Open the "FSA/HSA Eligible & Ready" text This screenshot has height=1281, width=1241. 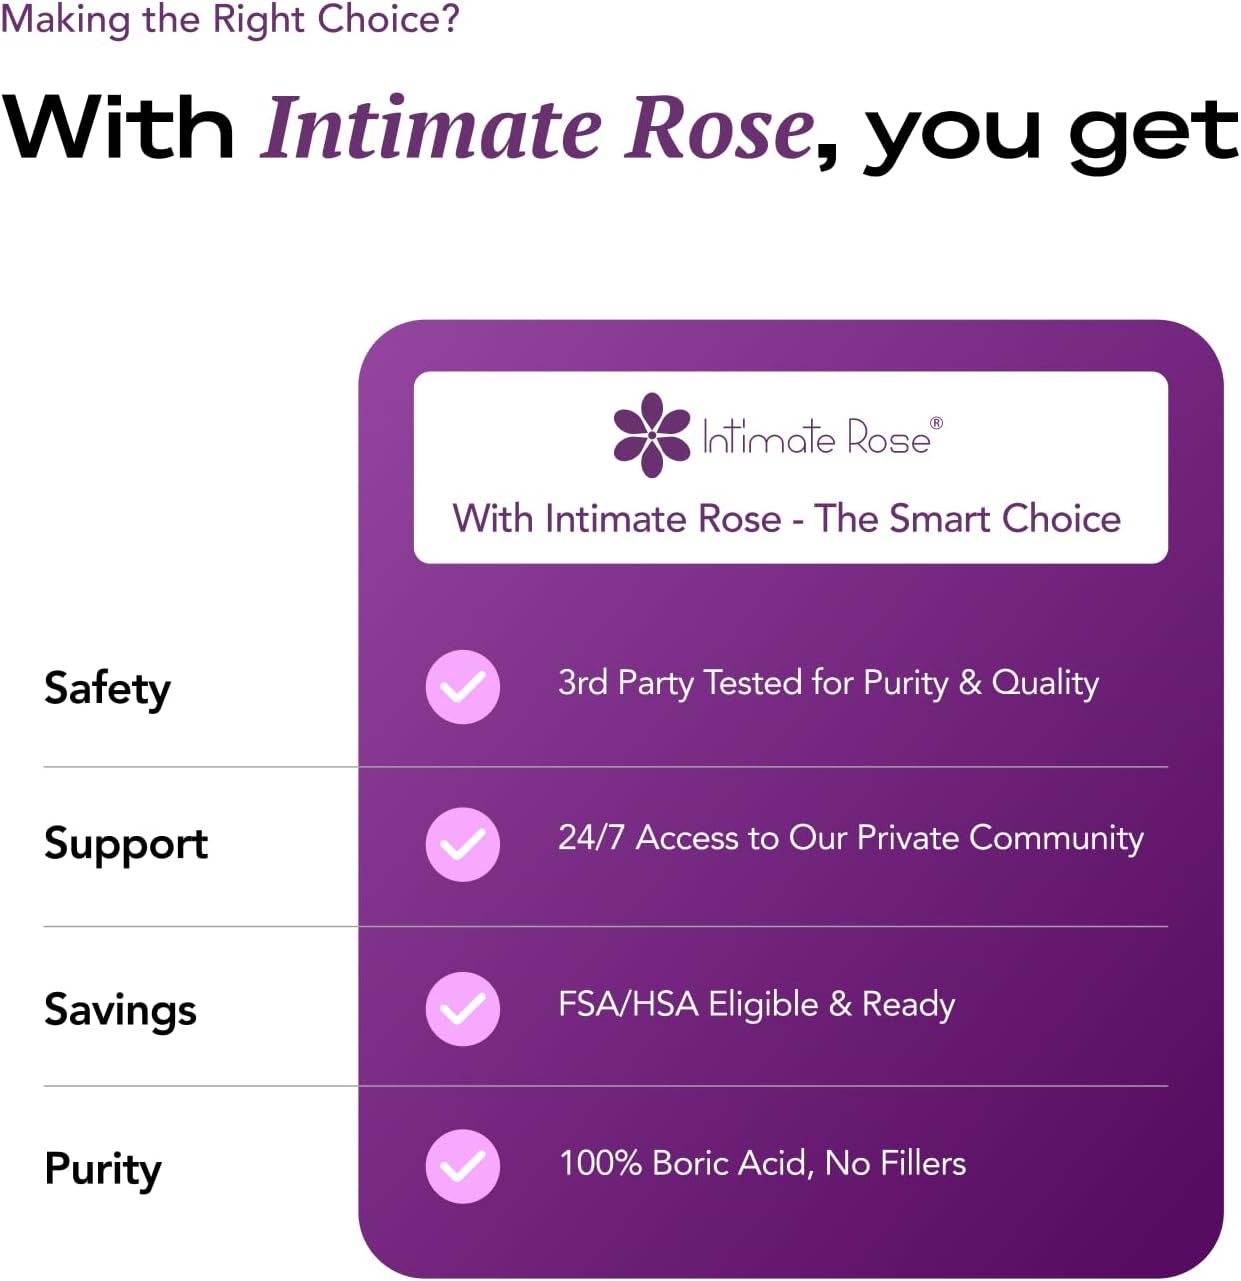pos(756,1004)
